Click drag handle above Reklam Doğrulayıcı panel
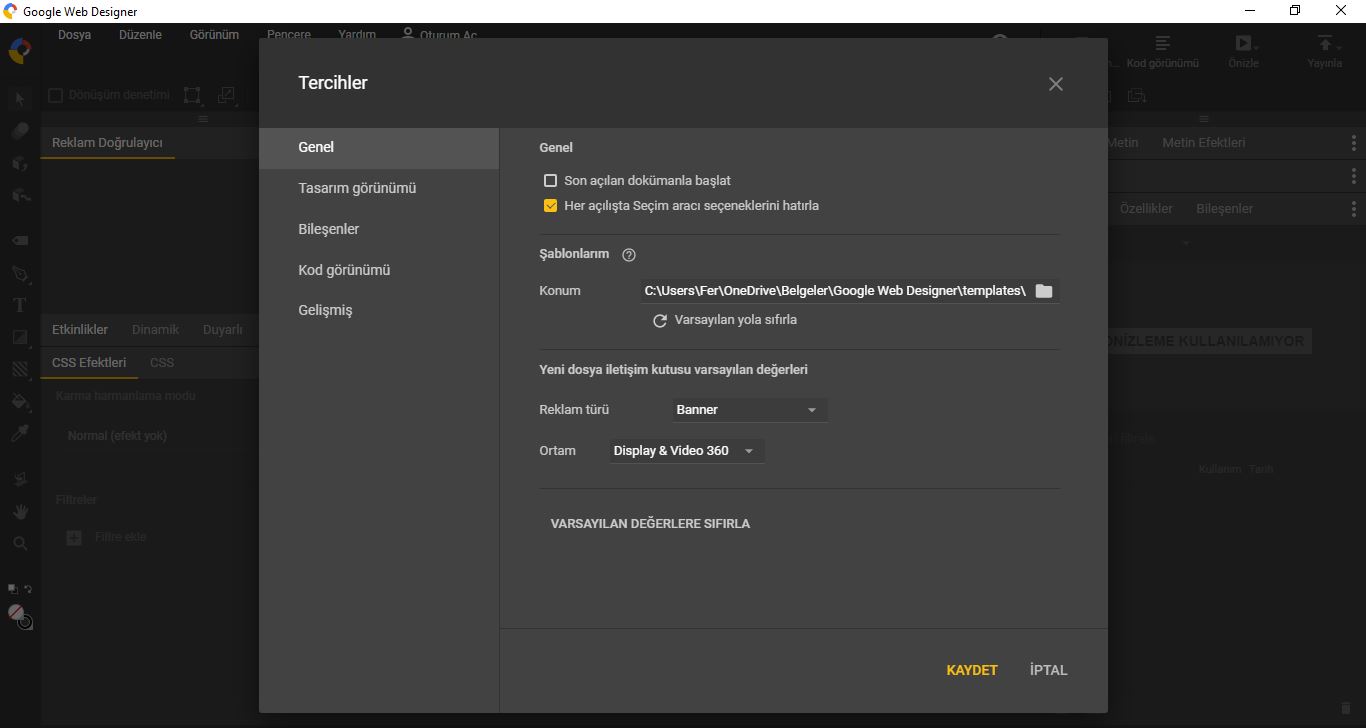Viewport: 1366px width, 728px height. tap(203, 119)
